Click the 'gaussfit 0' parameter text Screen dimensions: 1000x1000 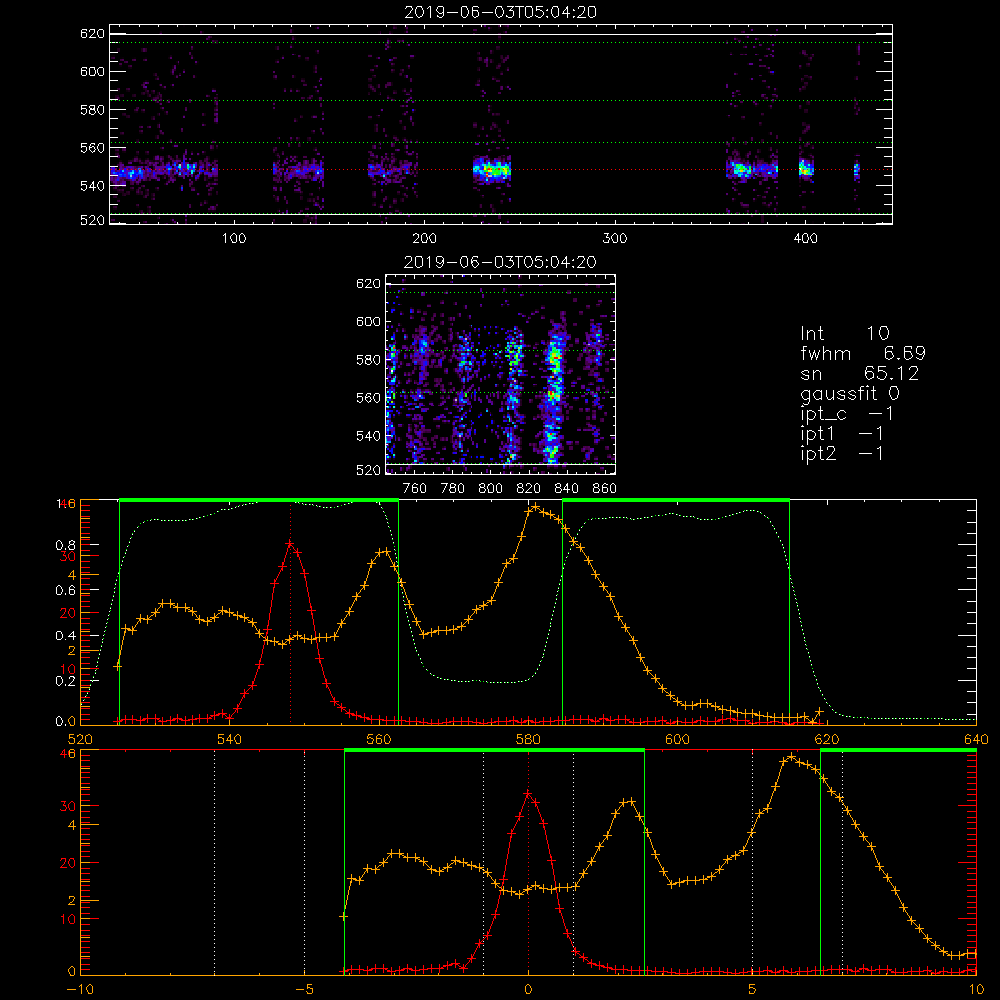coord(850,394)
